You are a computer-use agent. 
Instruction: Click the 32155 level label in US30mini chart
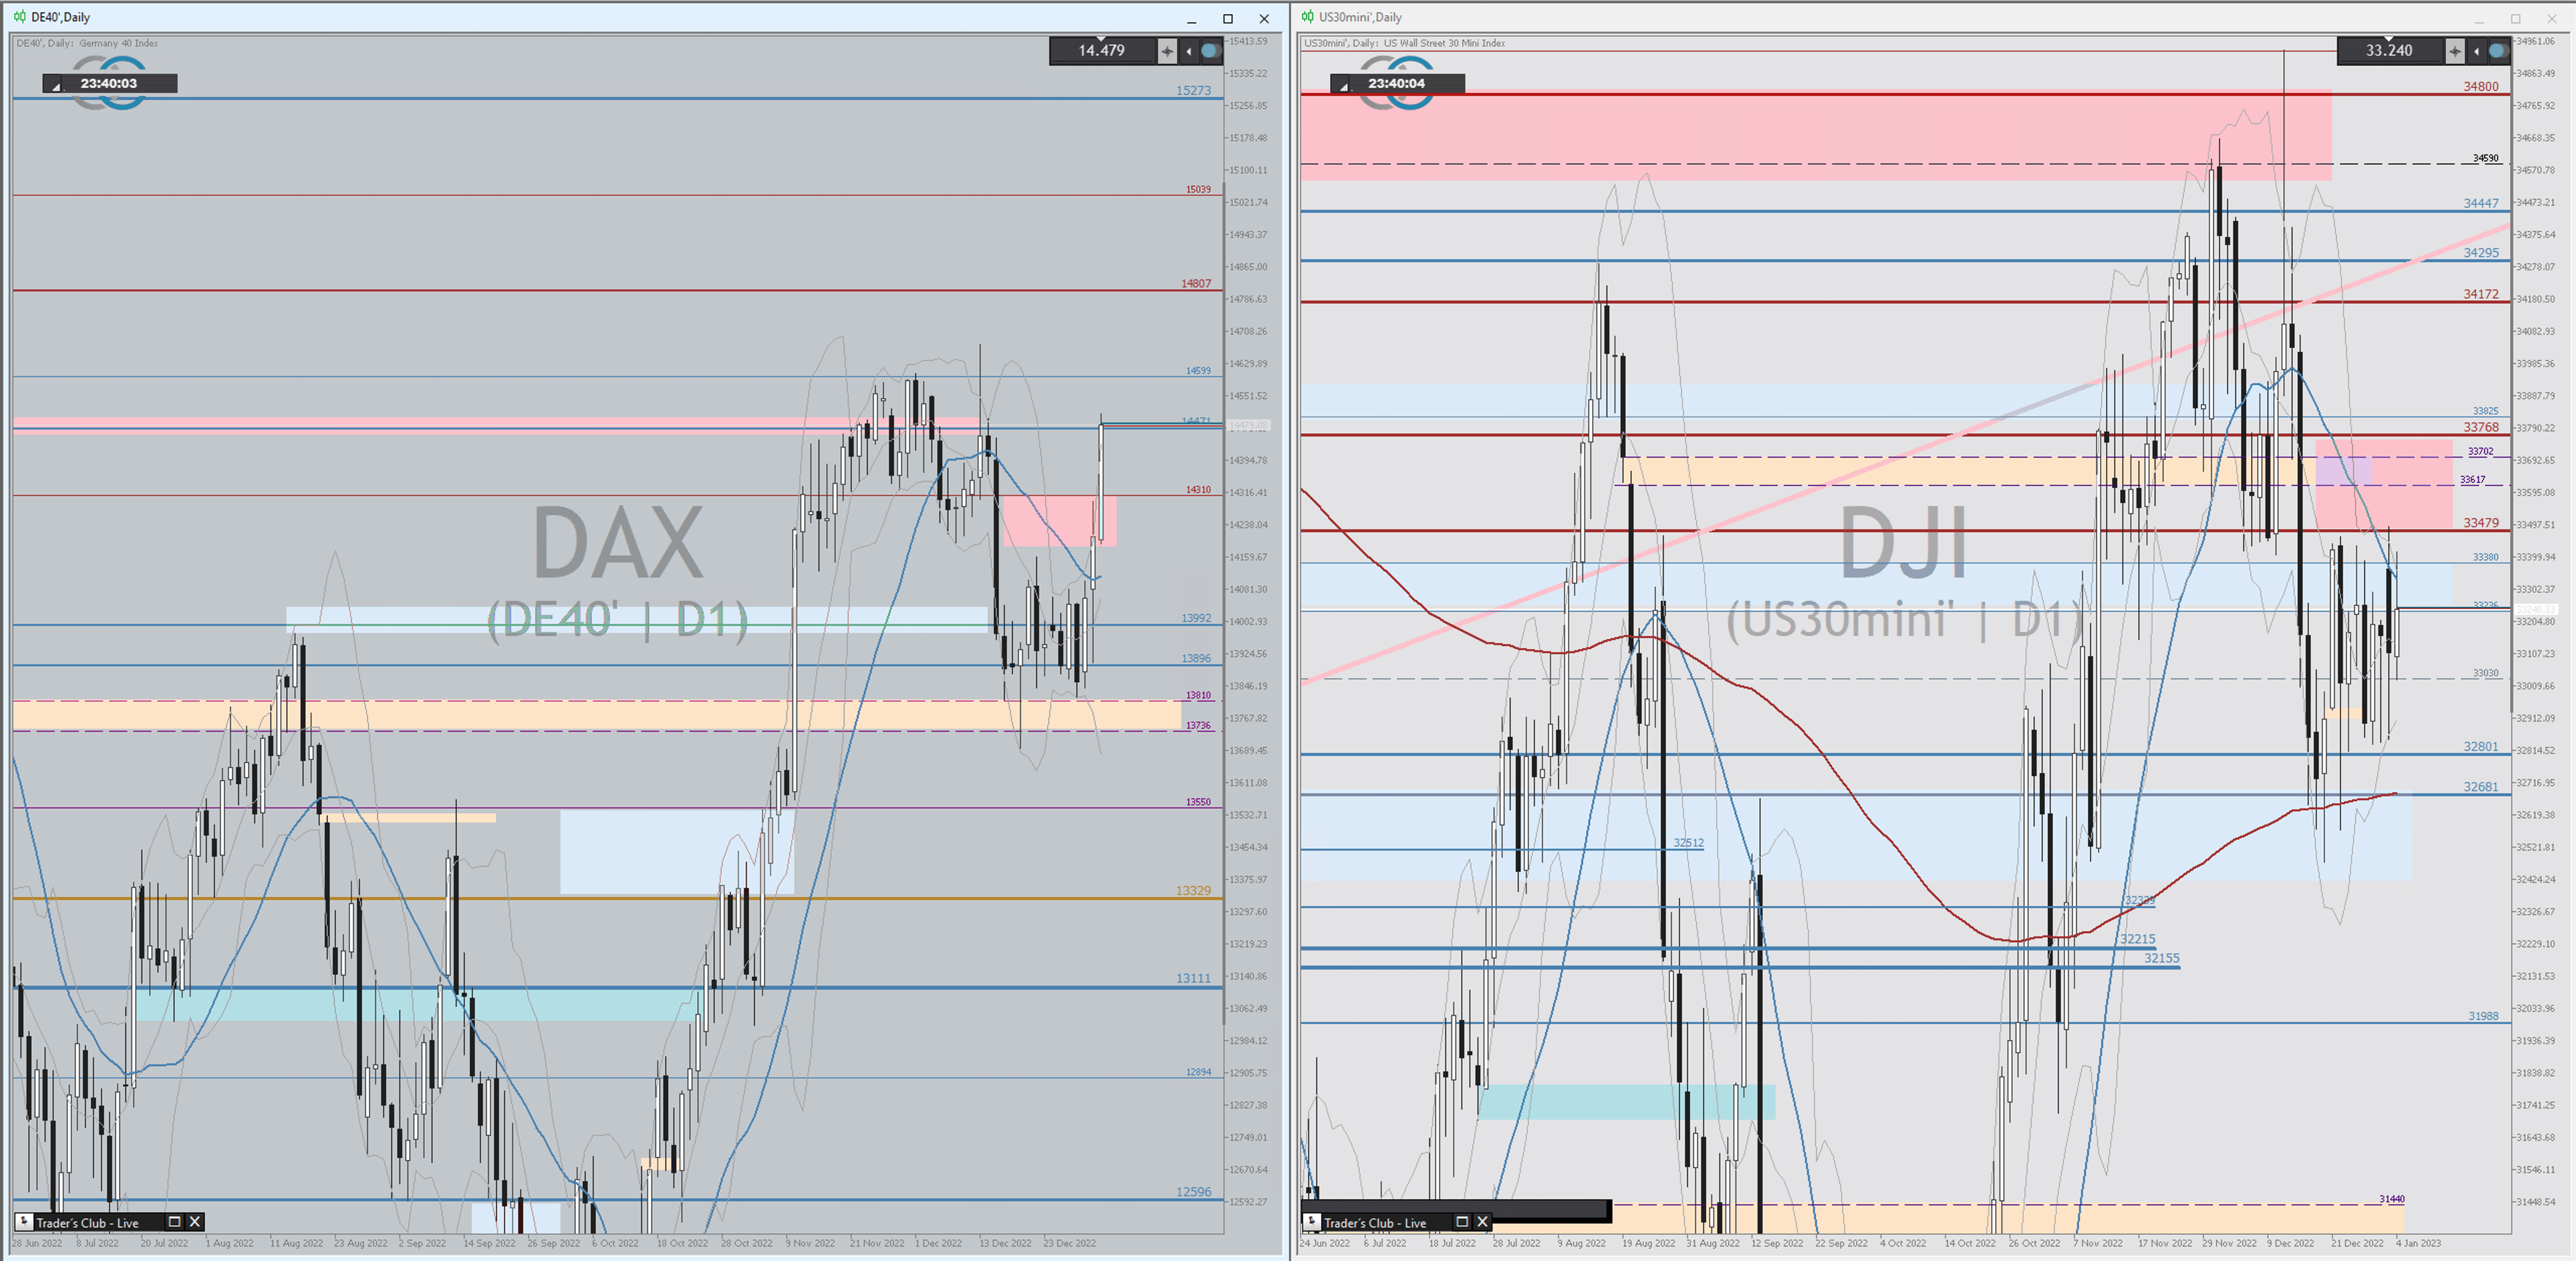2162,958
